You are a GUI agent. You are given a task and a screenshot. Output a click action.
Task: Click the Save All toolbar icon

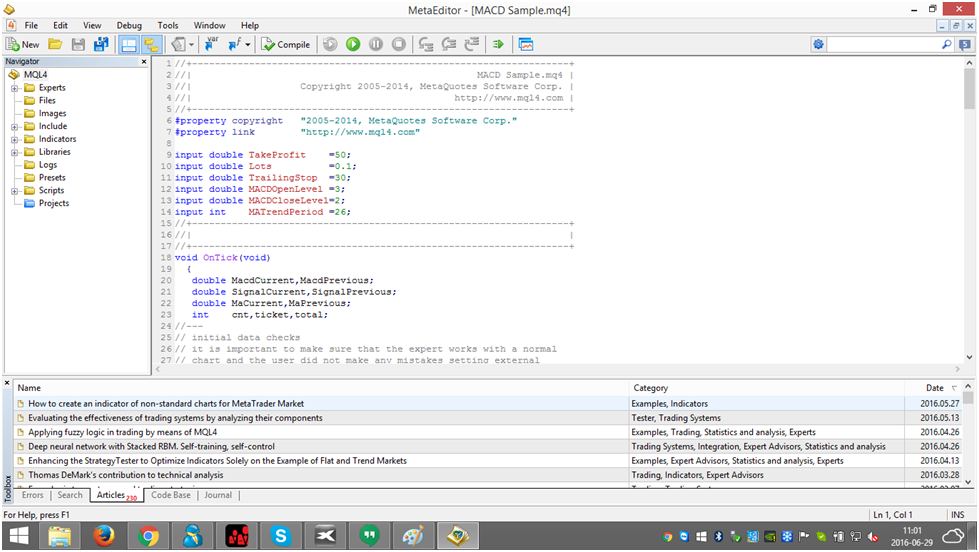click(100, 44)
